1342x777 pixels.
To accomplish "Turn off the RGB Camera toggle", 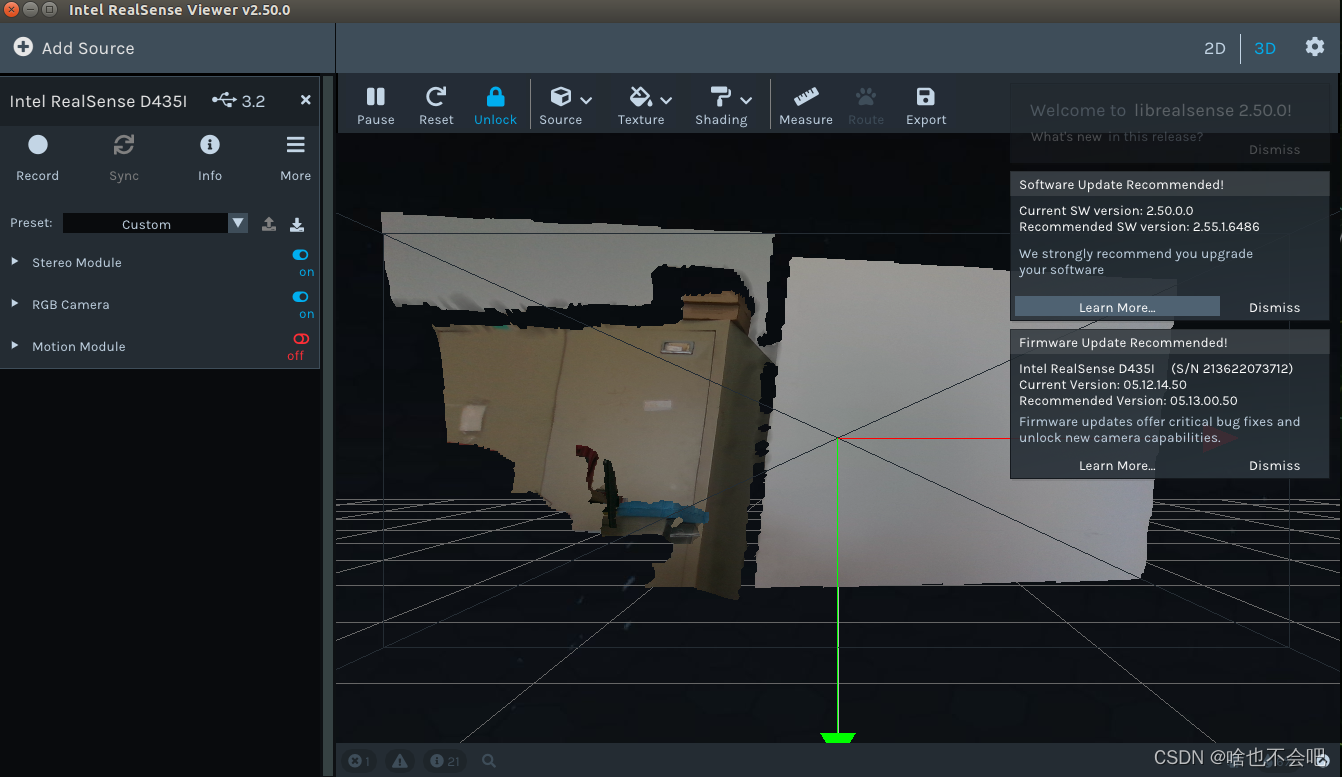I will click(301, 297).
